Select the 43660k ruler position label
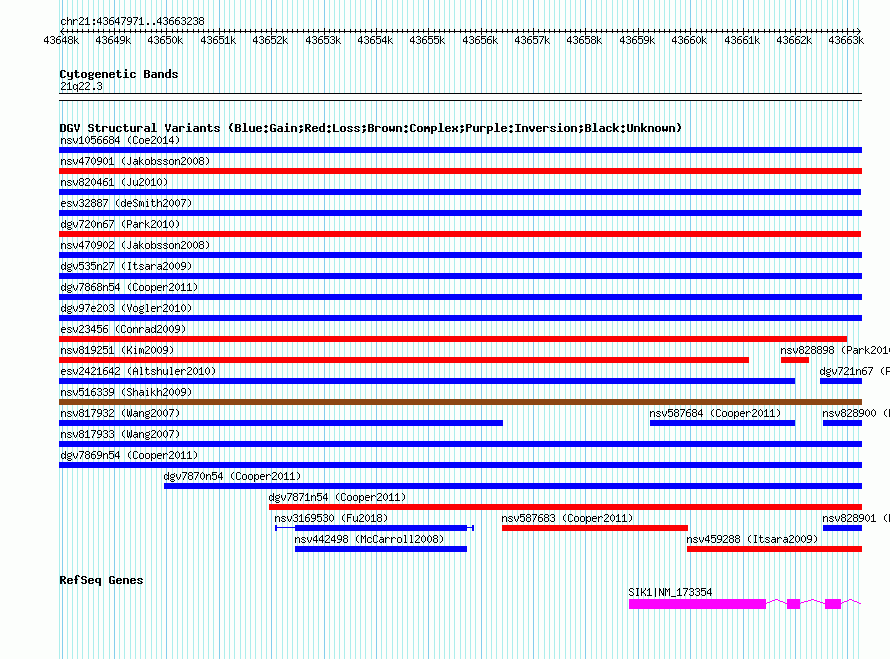890x659 pixels. (689, 40)
